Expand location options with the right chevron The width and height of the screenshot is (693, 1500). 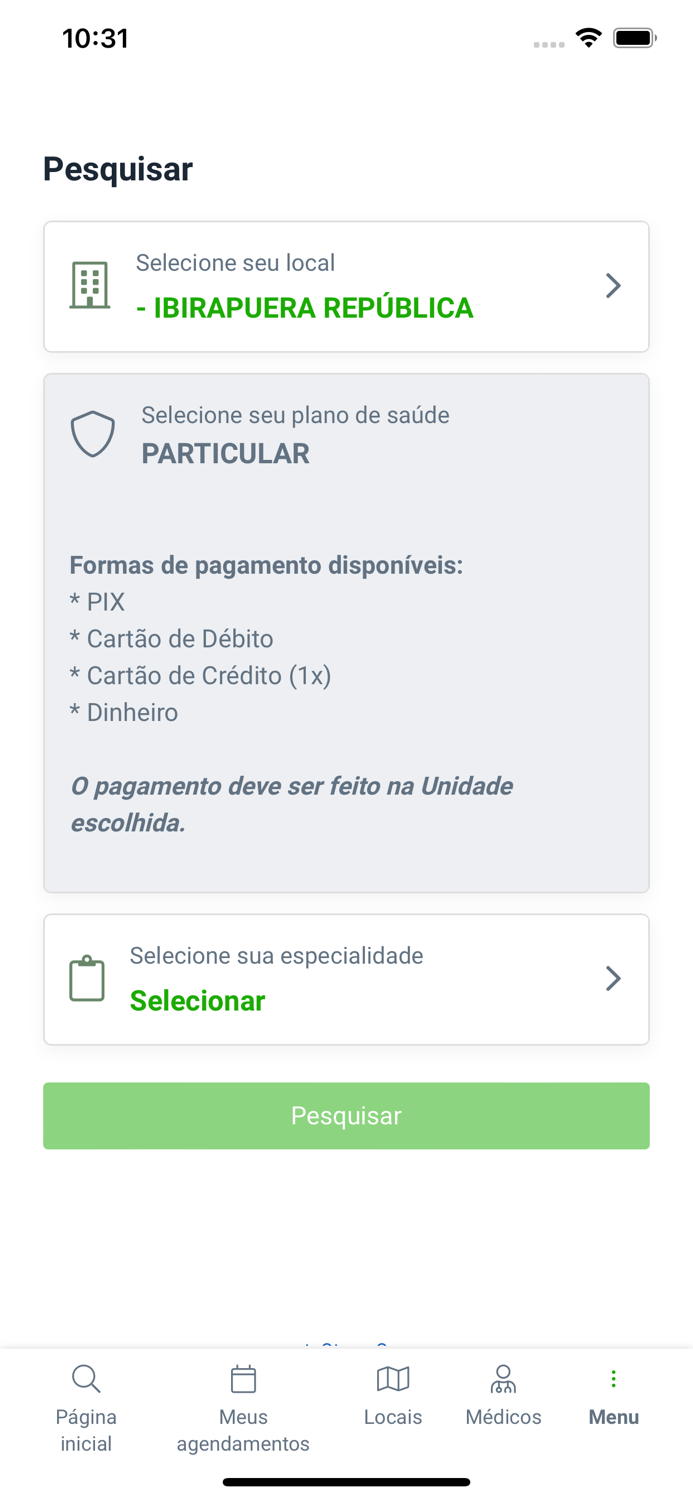point(613,285)
